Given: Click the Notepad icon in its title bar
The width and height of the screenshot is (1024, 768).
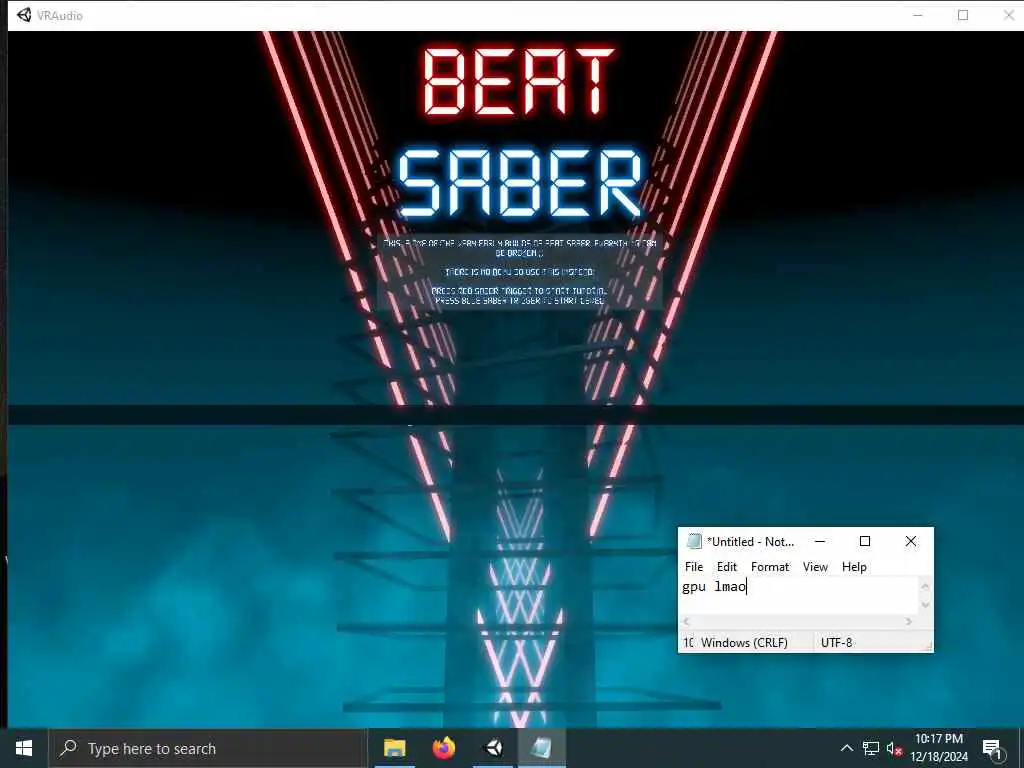Looking at the screenshot, I should pos(694,541).
